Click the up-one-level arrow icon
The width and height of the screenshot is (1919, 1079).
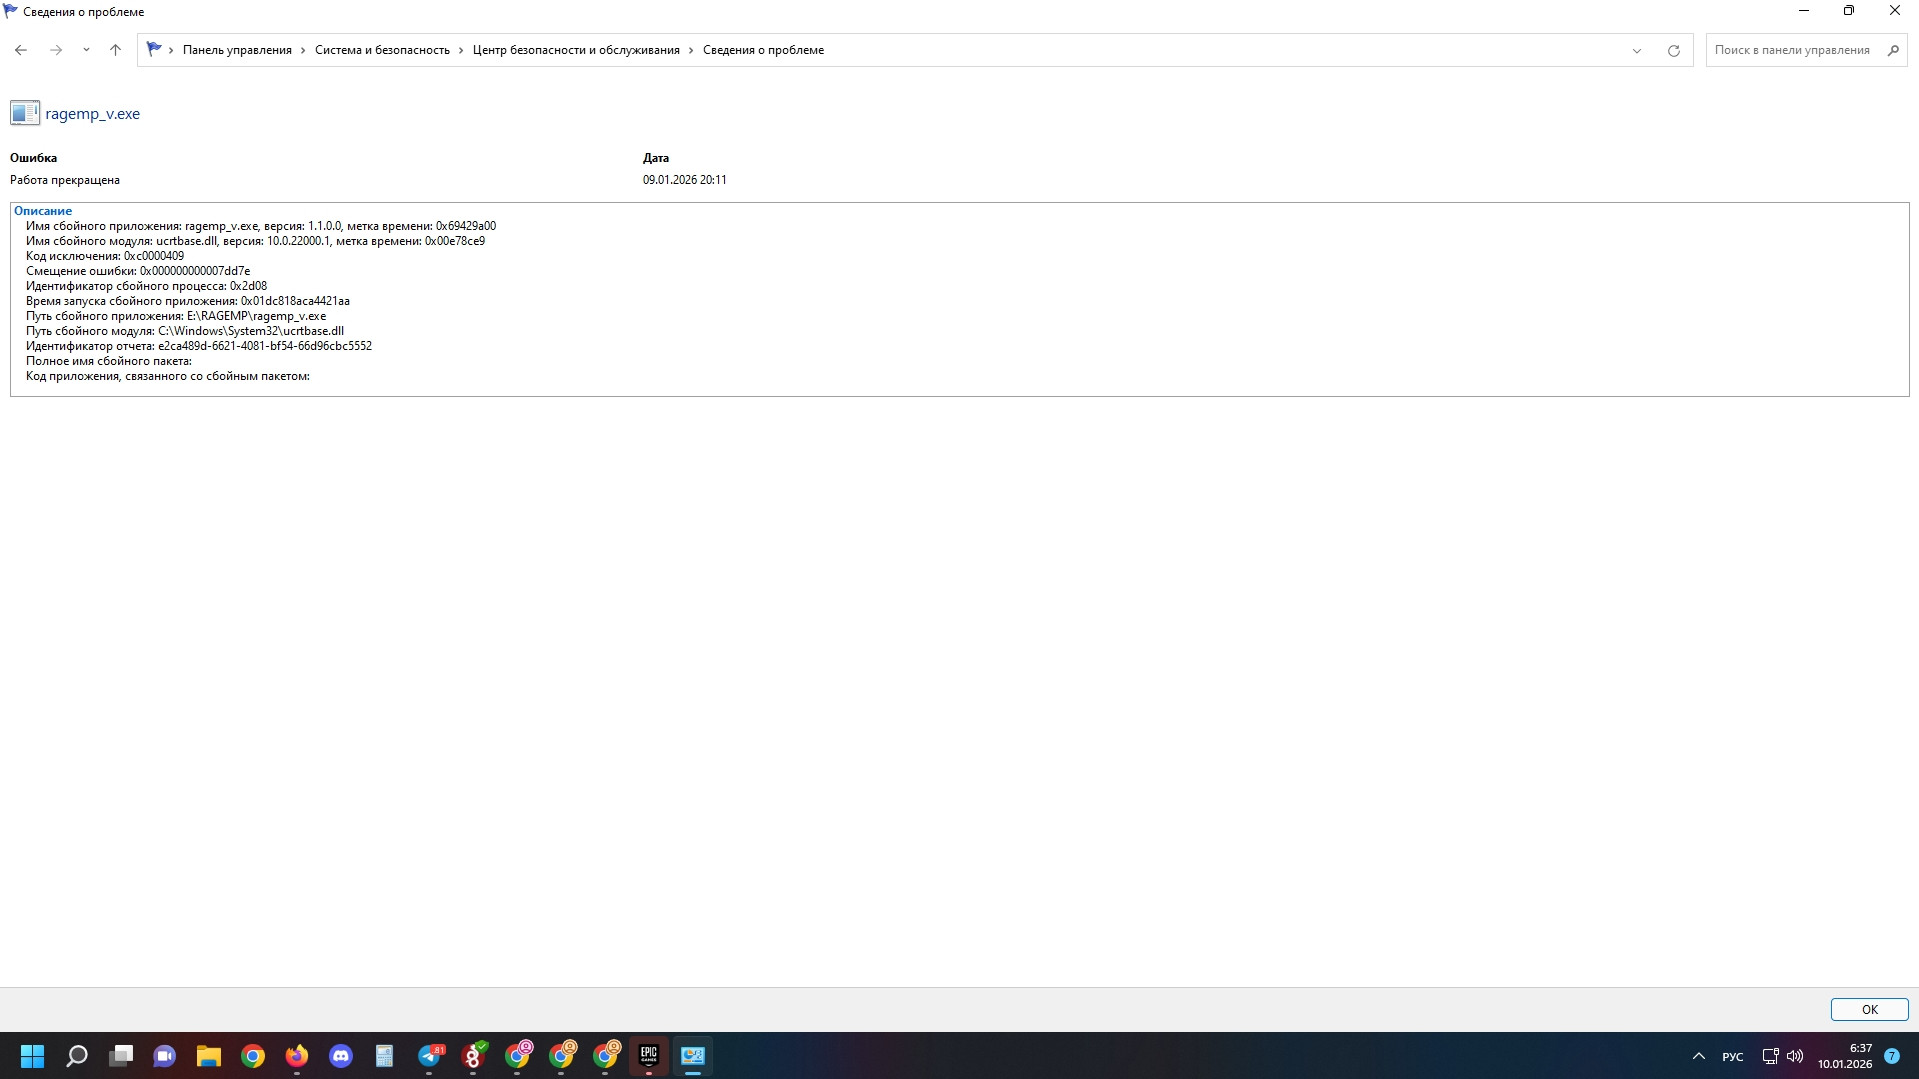coord(115,50)
